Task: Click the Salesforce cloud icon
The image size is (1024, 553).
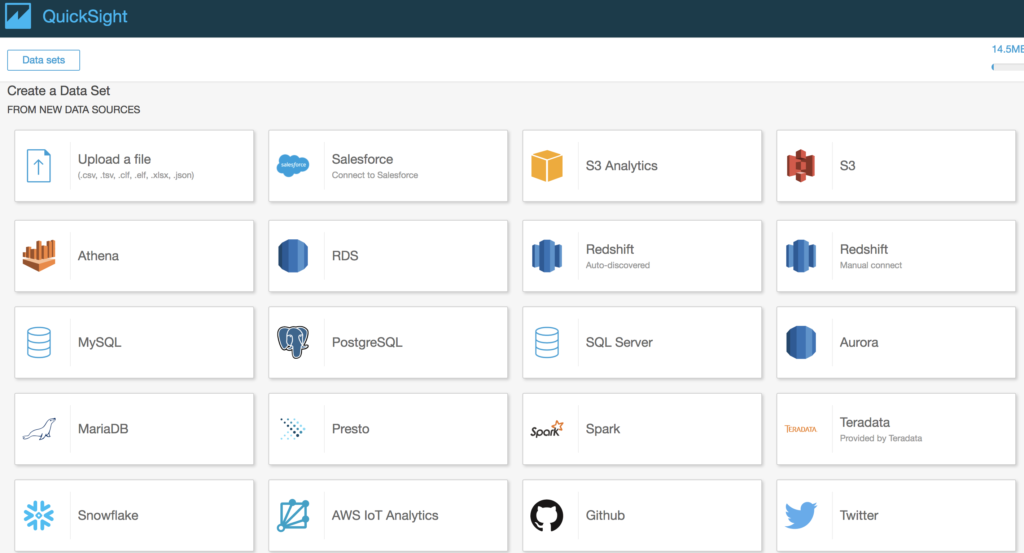Action: pos(293,166)
